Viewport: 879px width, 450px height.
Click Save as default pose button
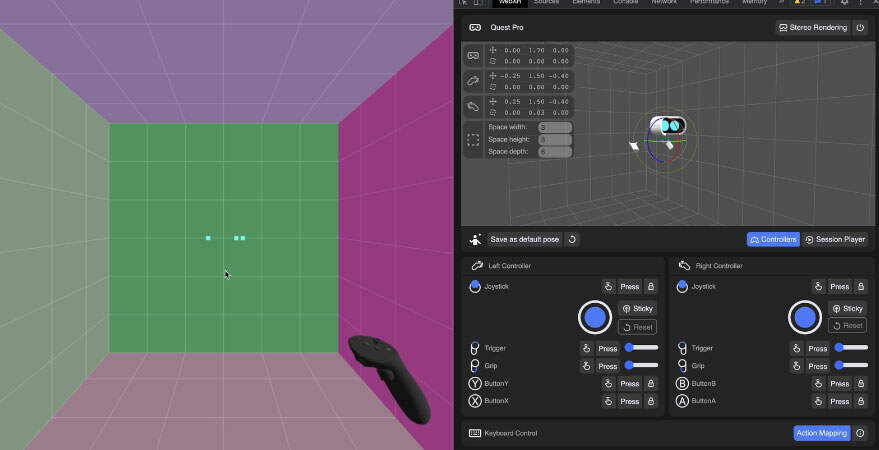coord(525,240)
